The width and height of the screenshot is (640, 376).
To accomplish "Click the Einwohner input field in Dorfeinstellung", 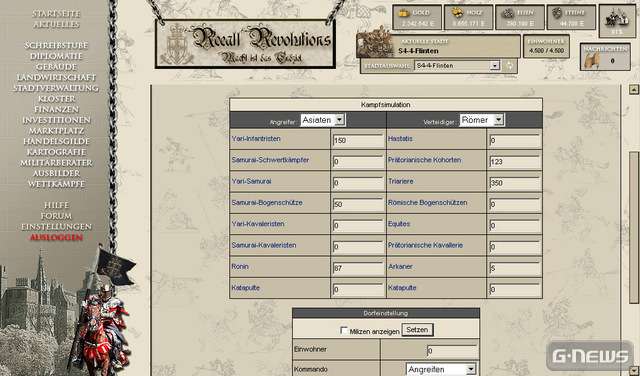I will click(452, 351).
